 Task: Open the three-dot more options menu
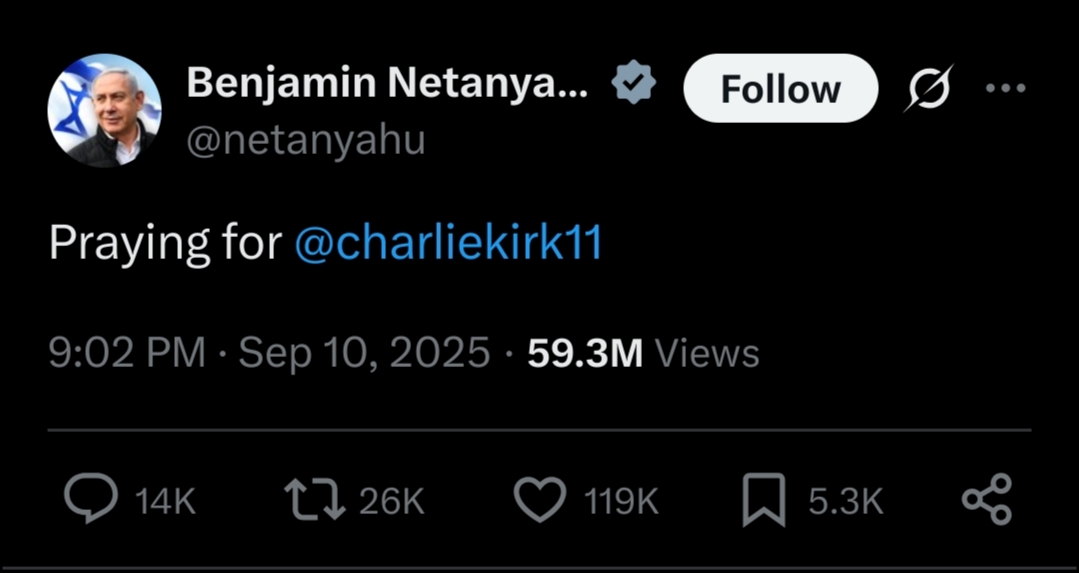[1005, 88]
